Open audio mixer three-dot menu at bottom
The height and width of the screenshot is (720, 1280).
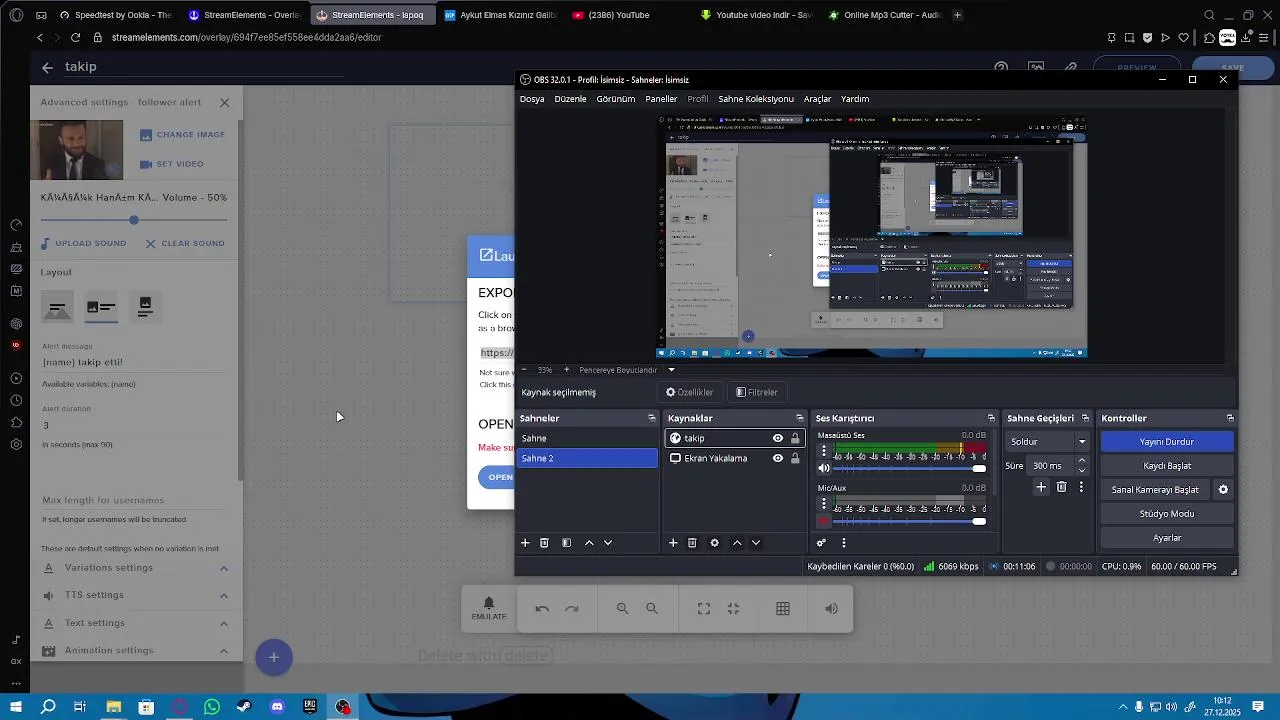pos(844,543)
